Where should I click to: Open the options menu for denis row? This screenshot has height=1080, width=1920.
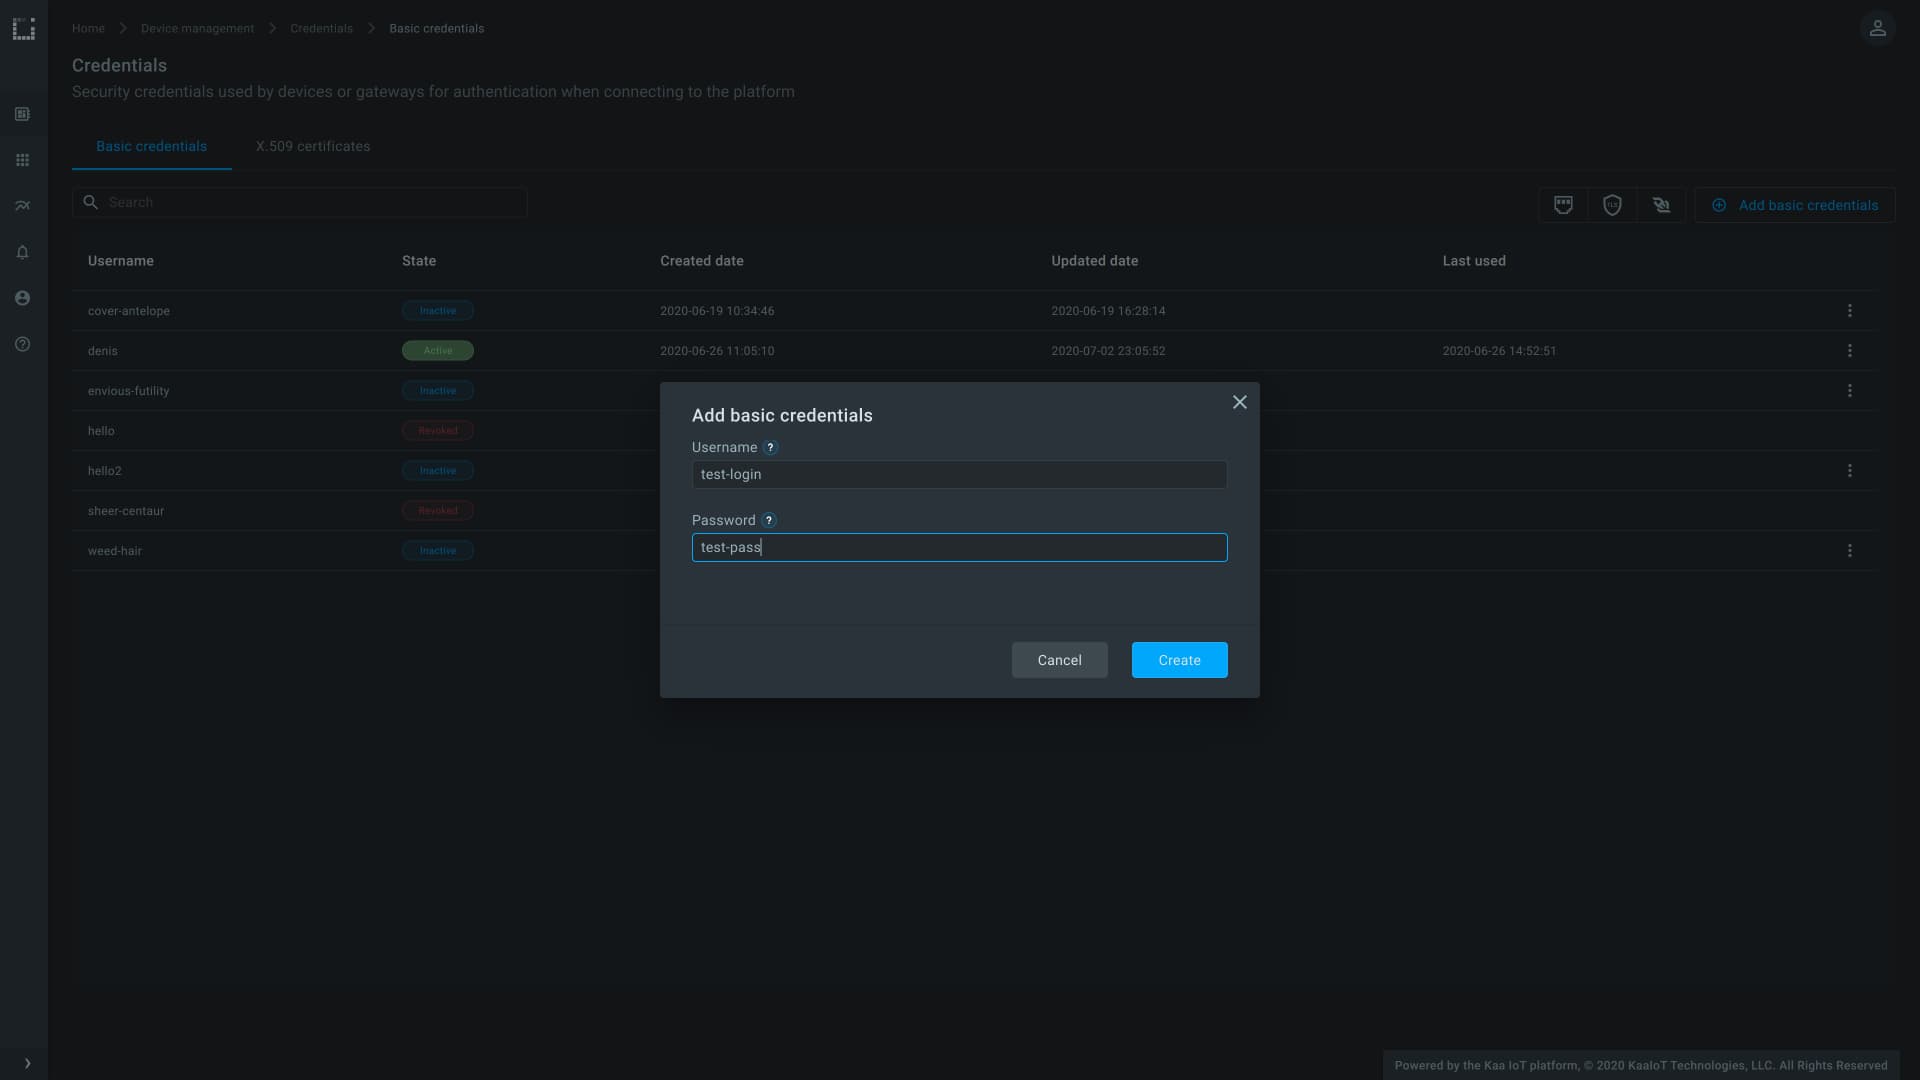point(1850,351)
